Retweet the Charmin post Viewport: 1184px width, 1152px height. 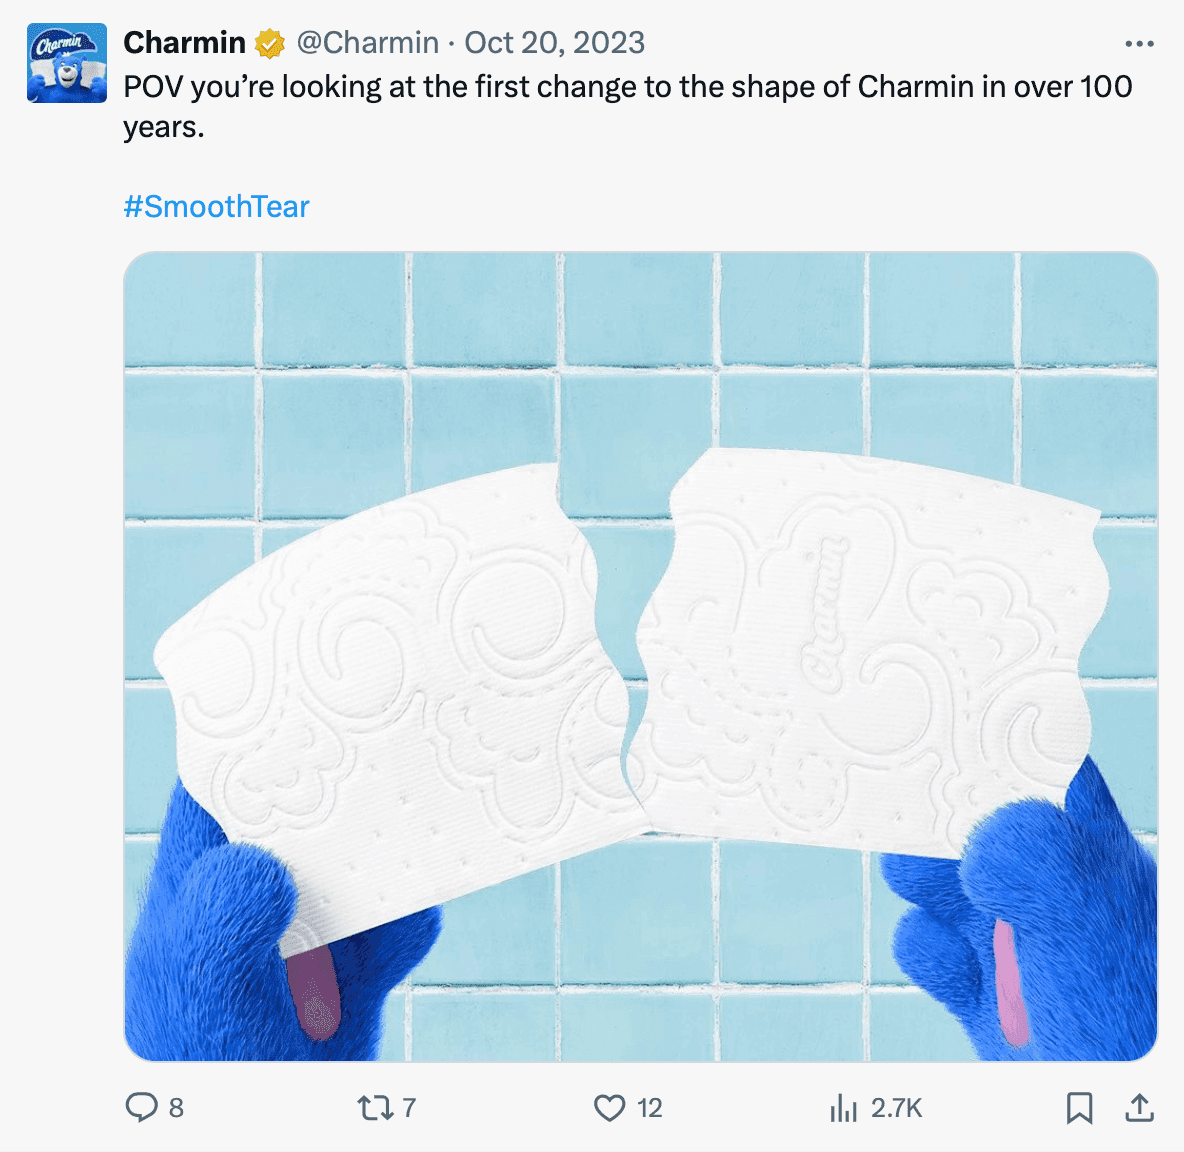[x=375, y=1108]
